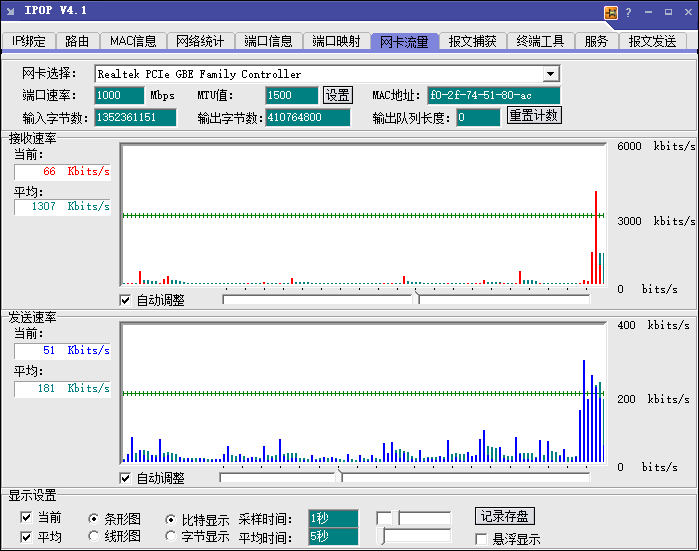Click the 记录存盘 button
The width and height of the screenshot is (699, 551).
pyautogui.click(x=505, y=516)
